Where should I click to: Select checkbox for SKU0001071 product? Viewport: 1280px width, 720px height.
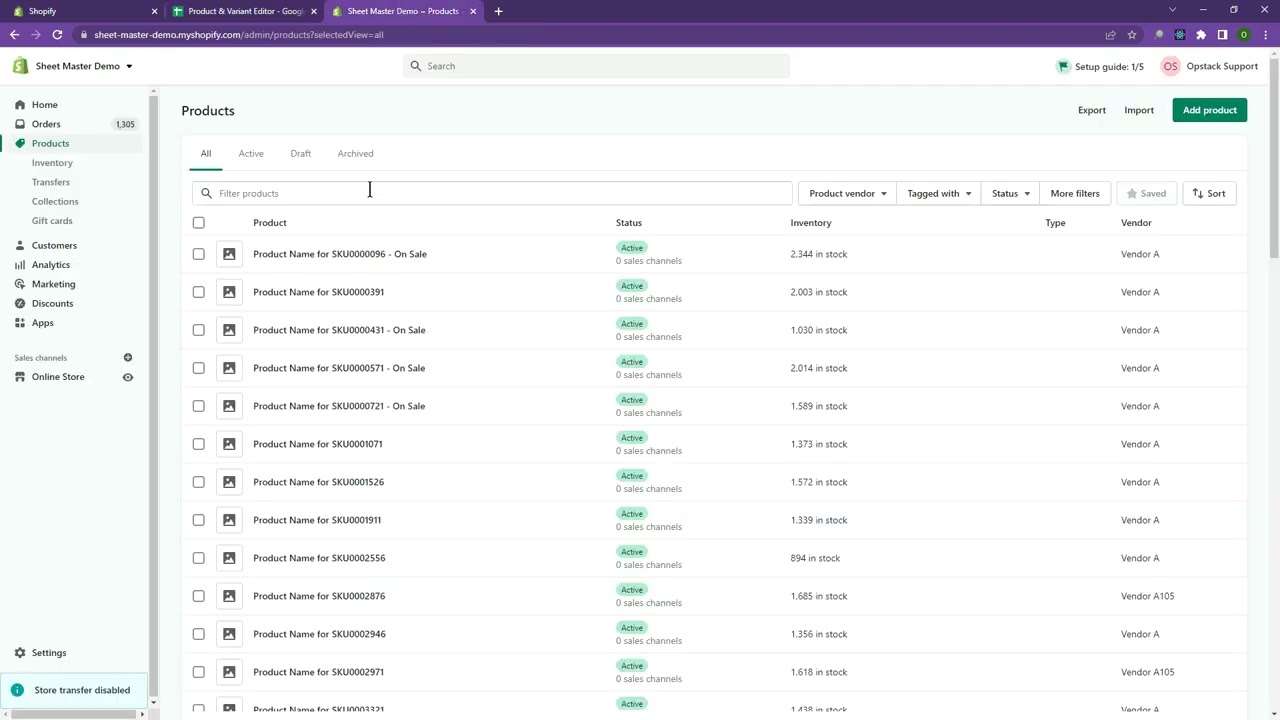(x=198, y=444)
